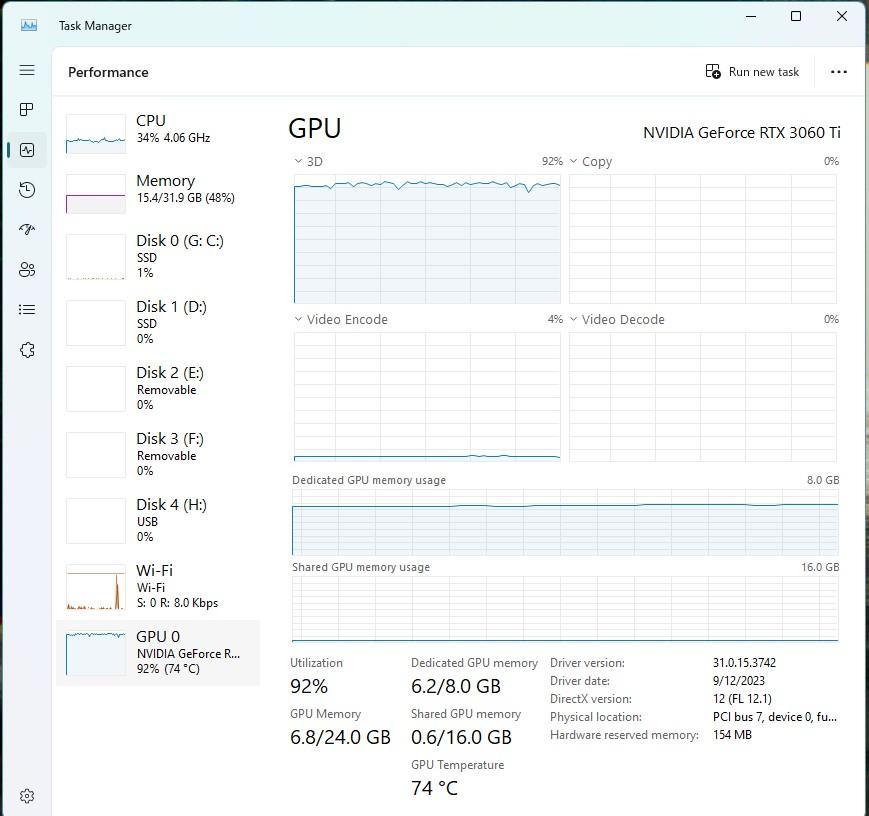Select the GPU 0 performance item
This screenshot has width=869, height=816.
pos(158,652)
